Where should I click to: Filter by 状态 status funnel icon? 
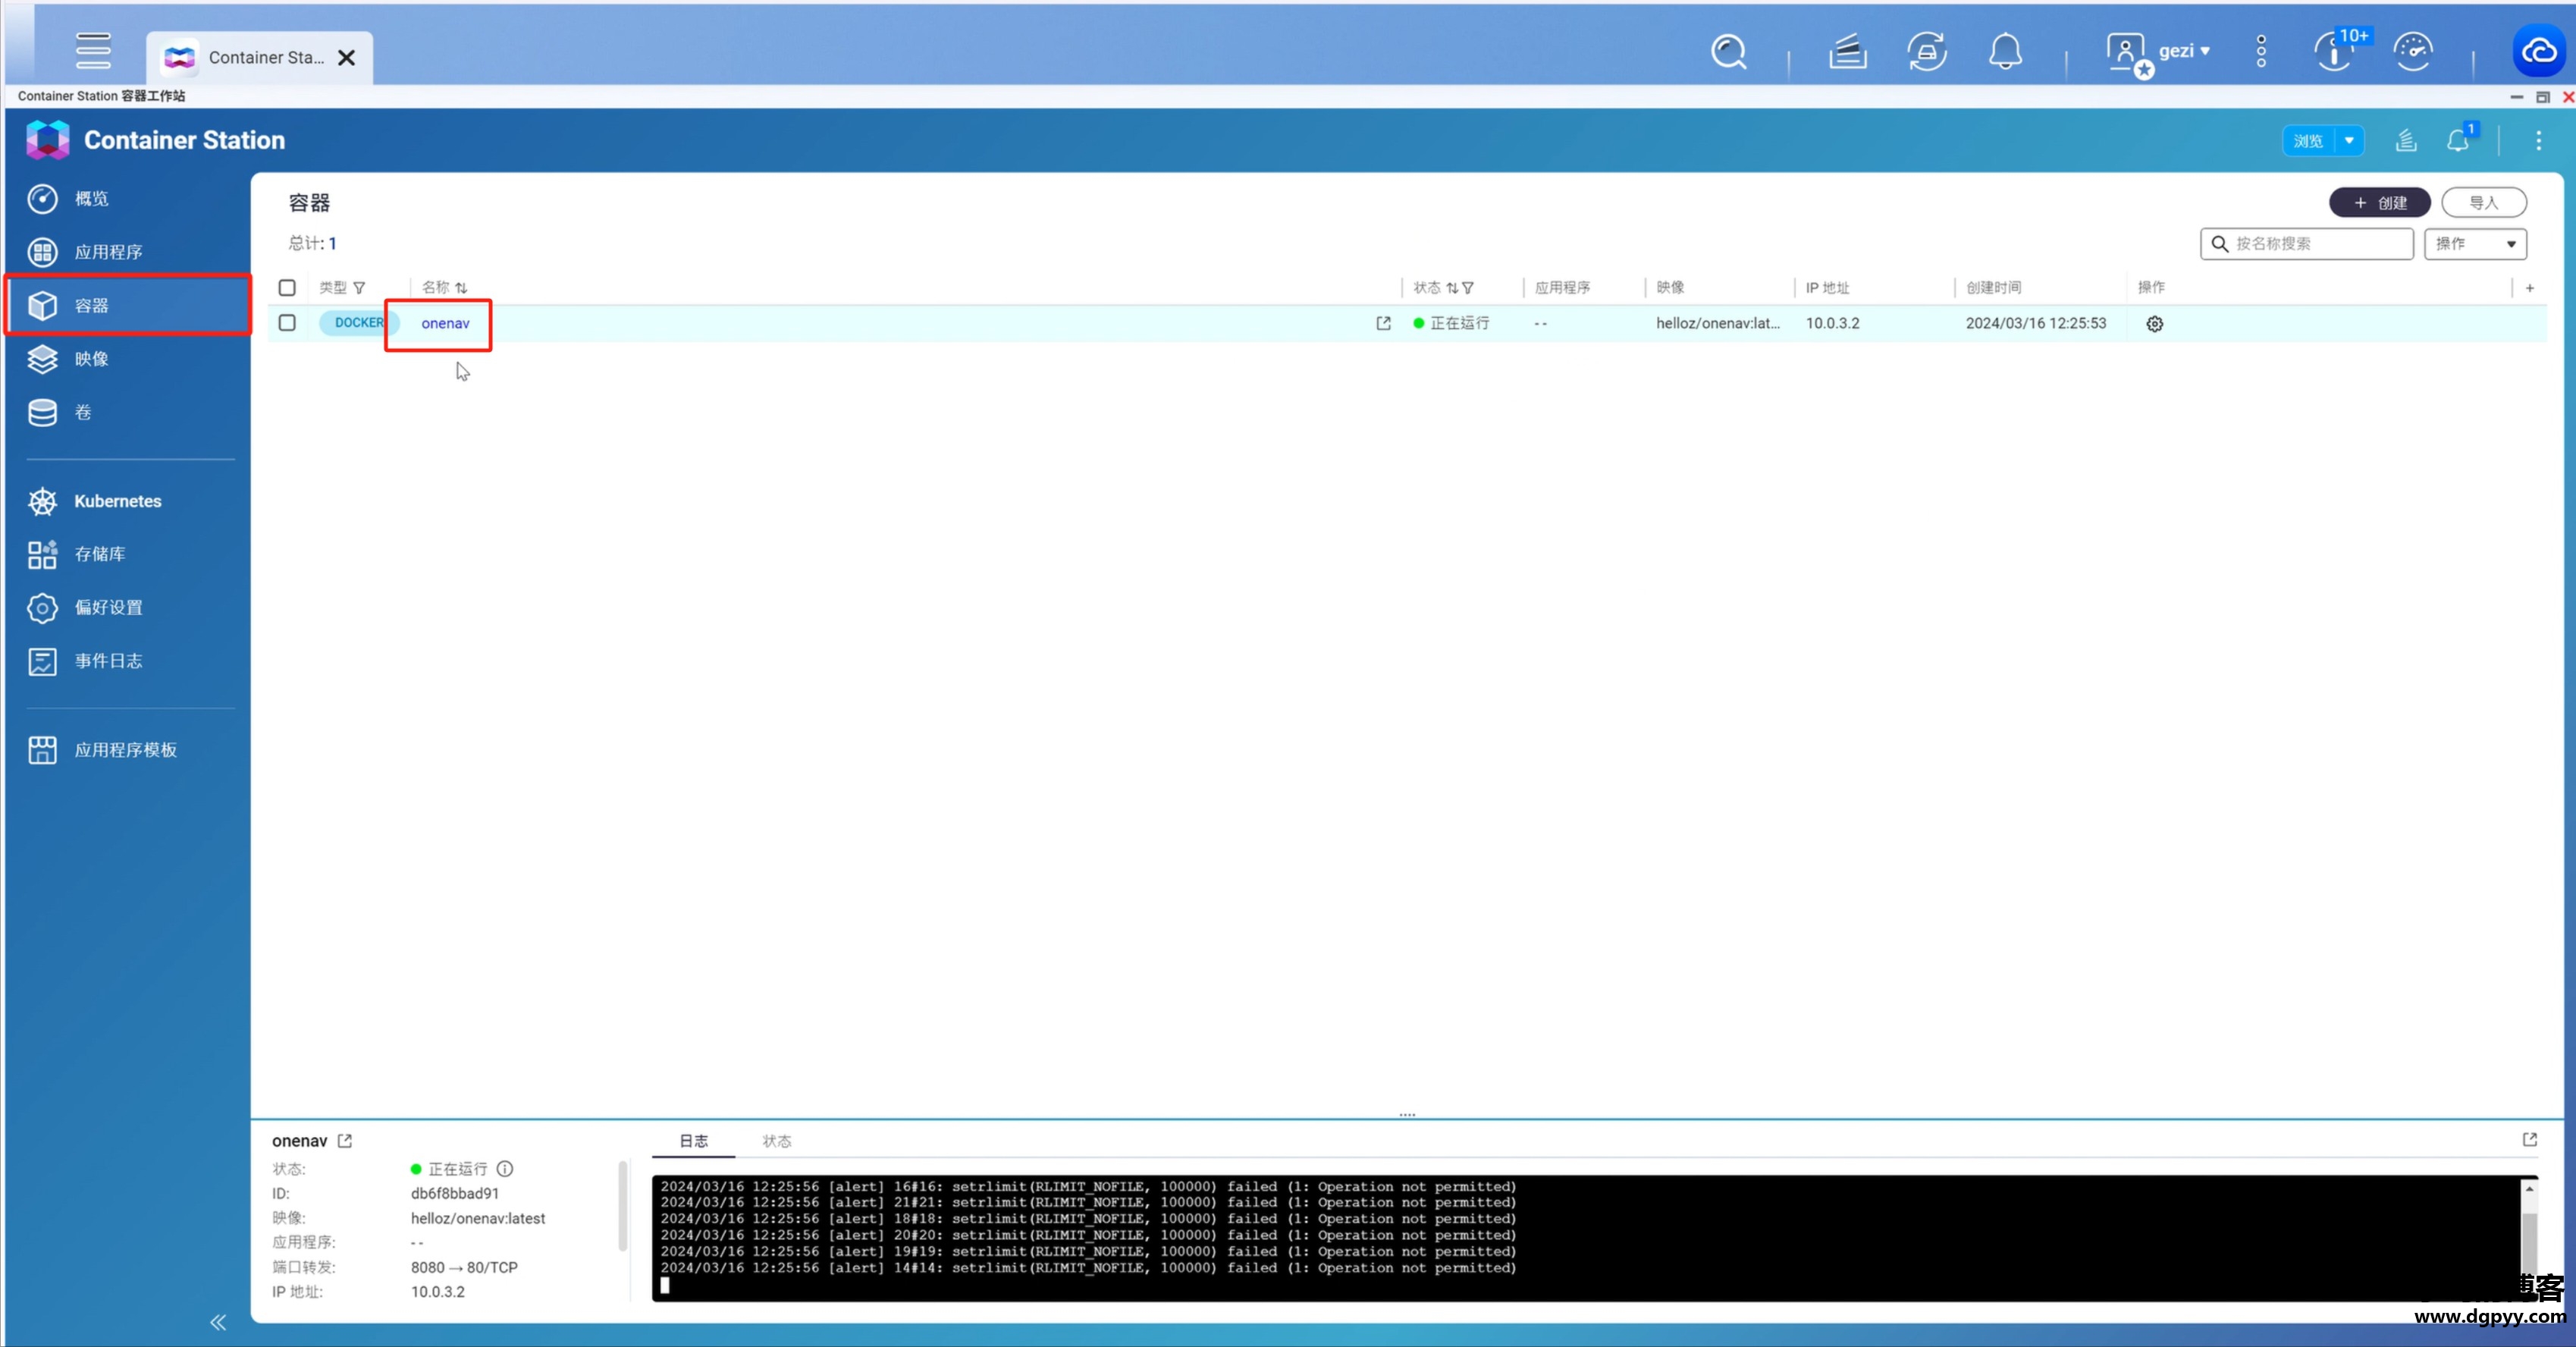pos(1468,288)
